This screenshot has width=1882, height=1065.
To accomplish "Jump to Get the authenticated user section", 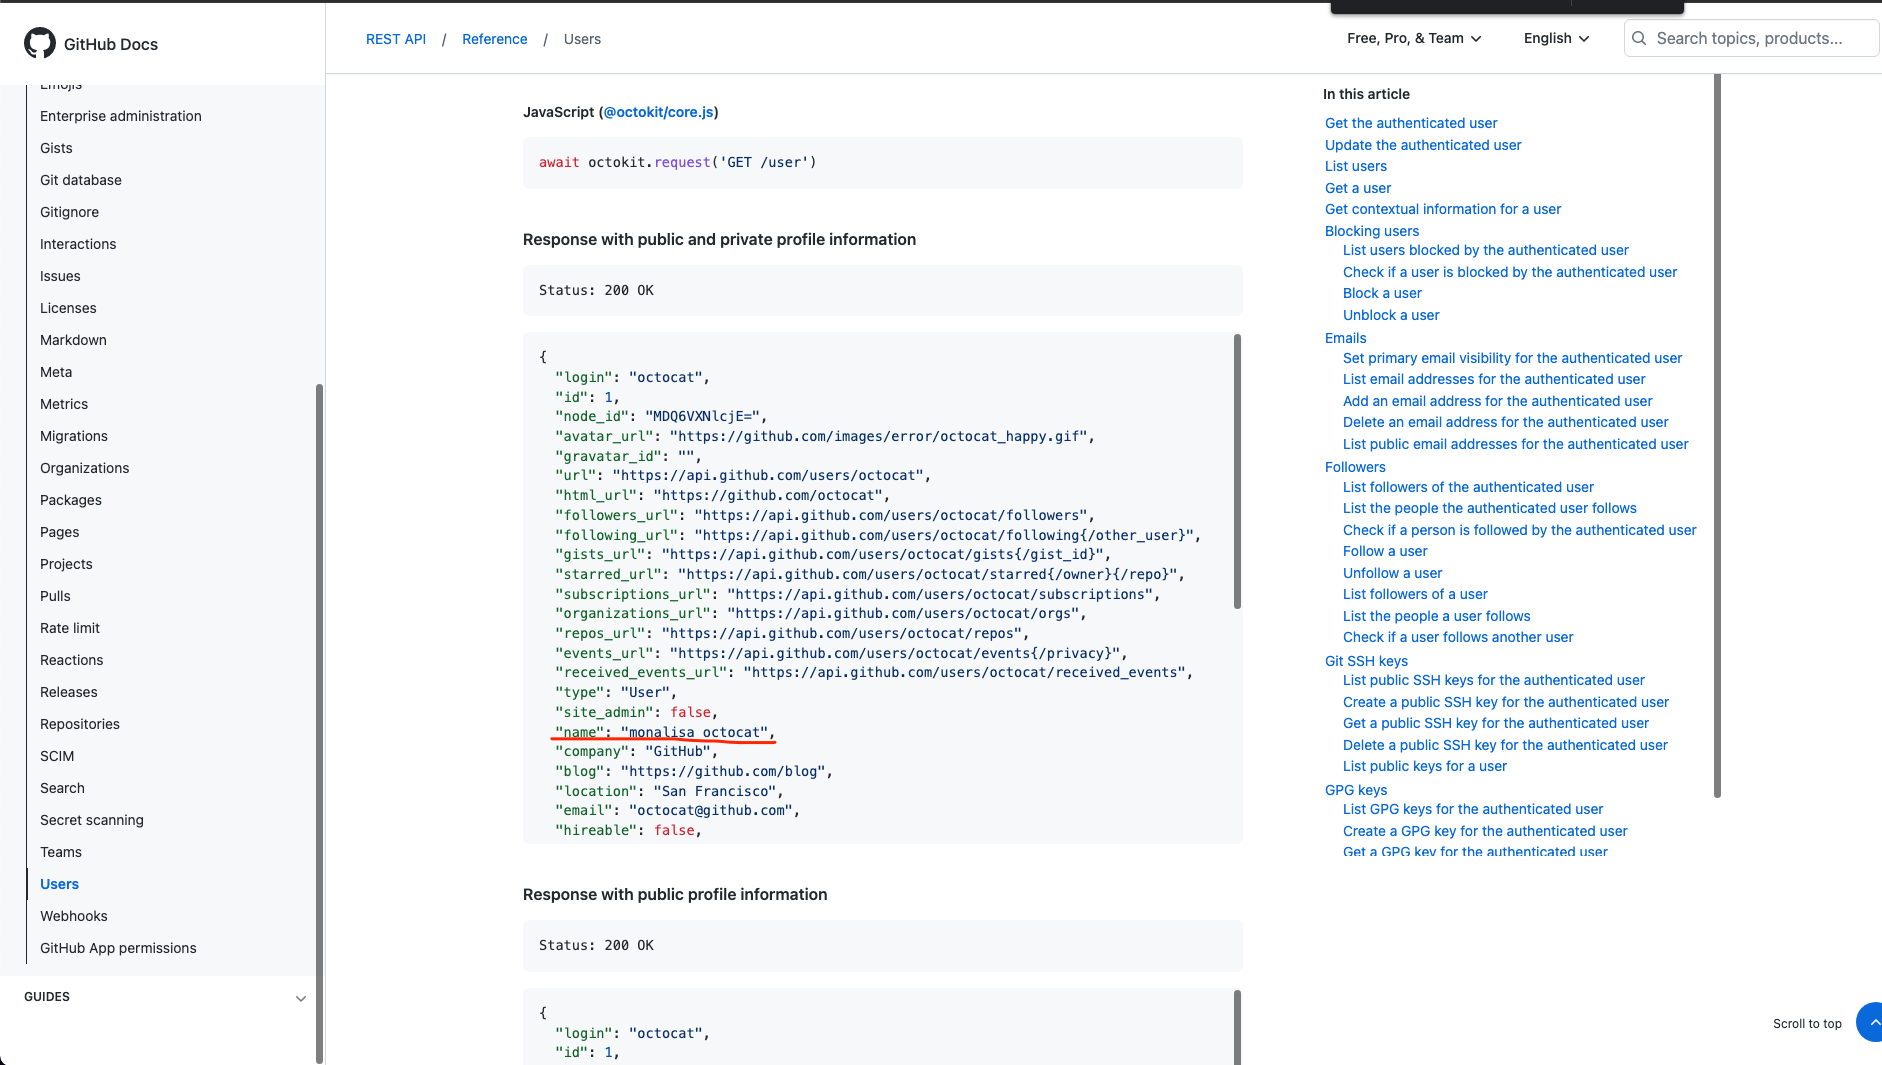I will 1410,123.
